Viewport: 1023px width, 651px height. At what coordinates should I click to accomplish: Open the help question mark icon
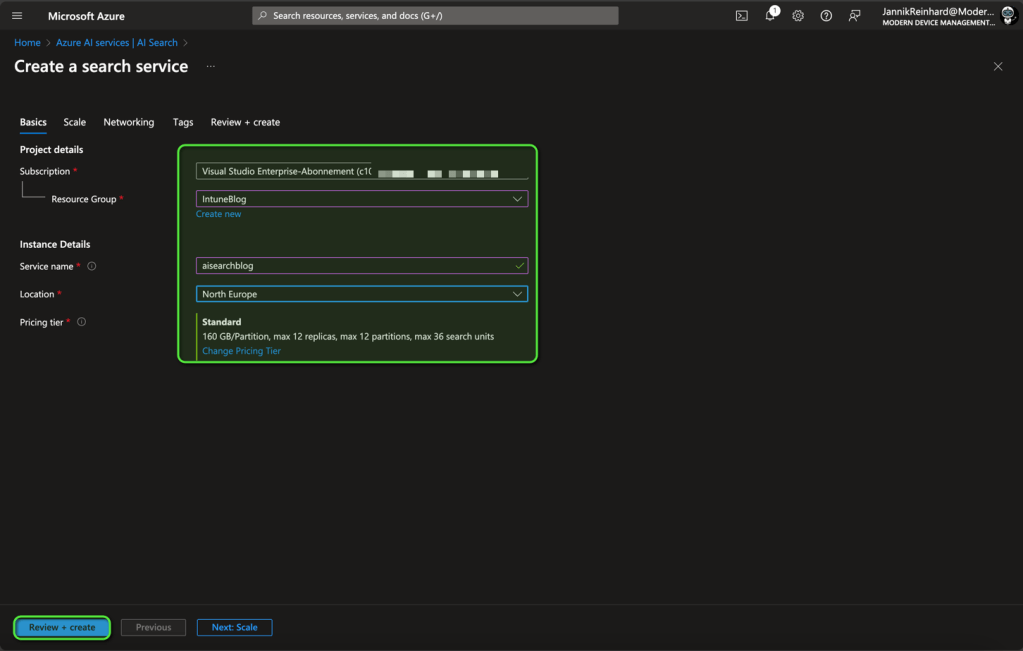click(x=826, y=16)
